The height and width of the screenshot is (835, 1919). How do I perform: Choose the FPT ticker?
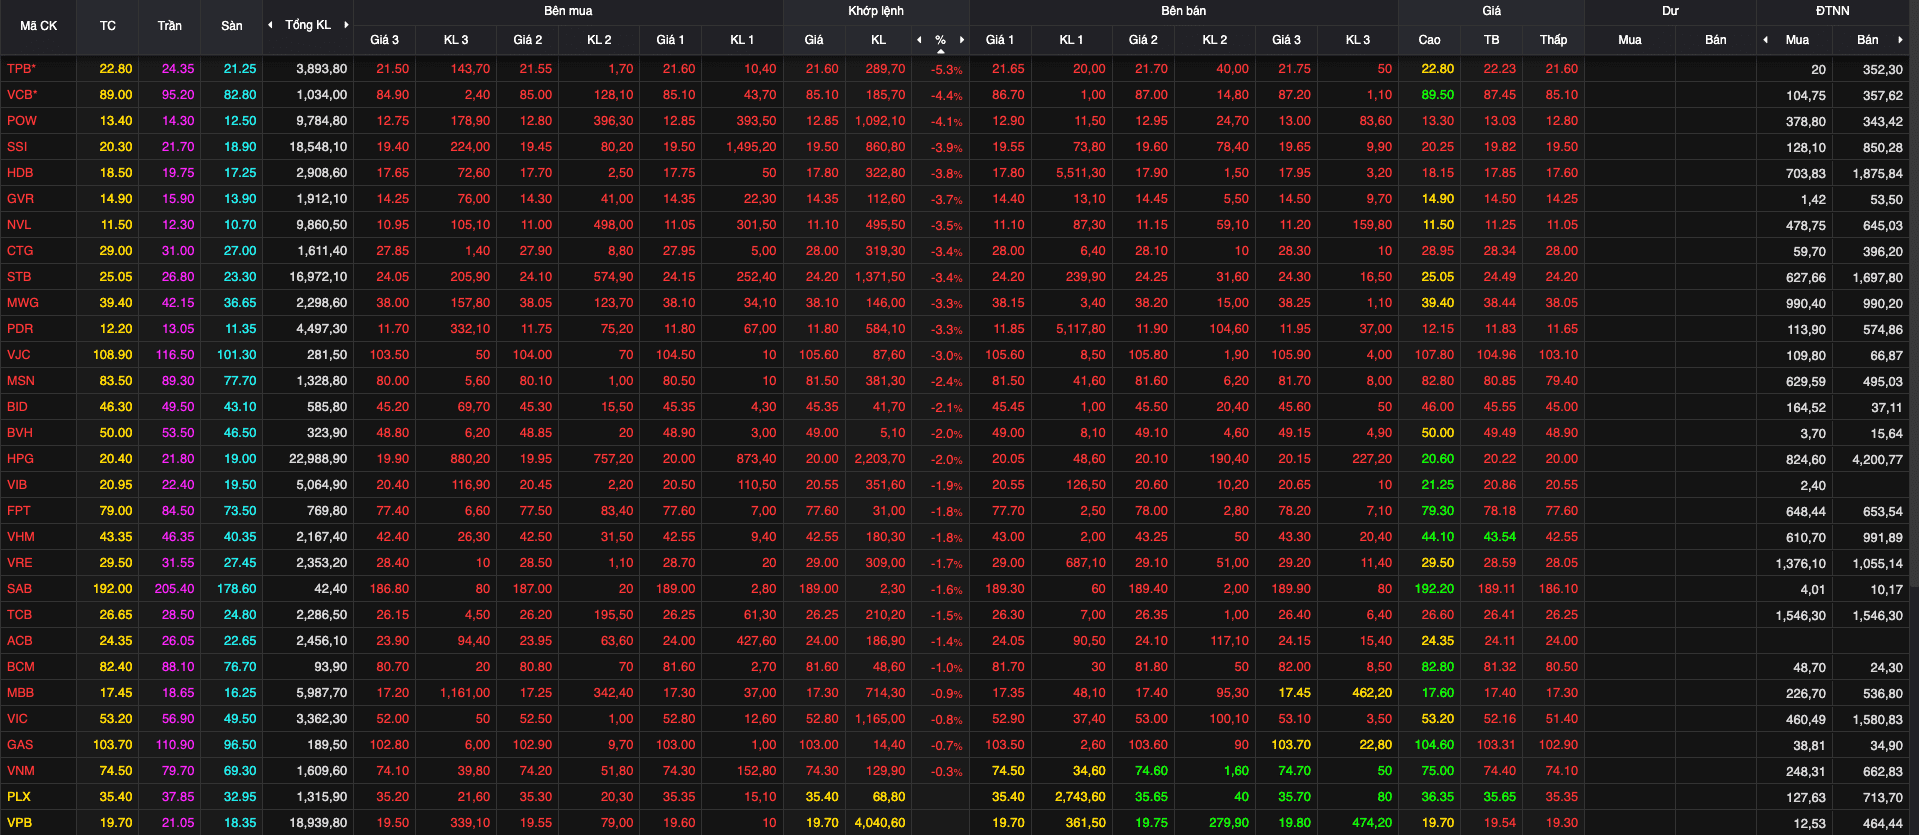point(18,511)
